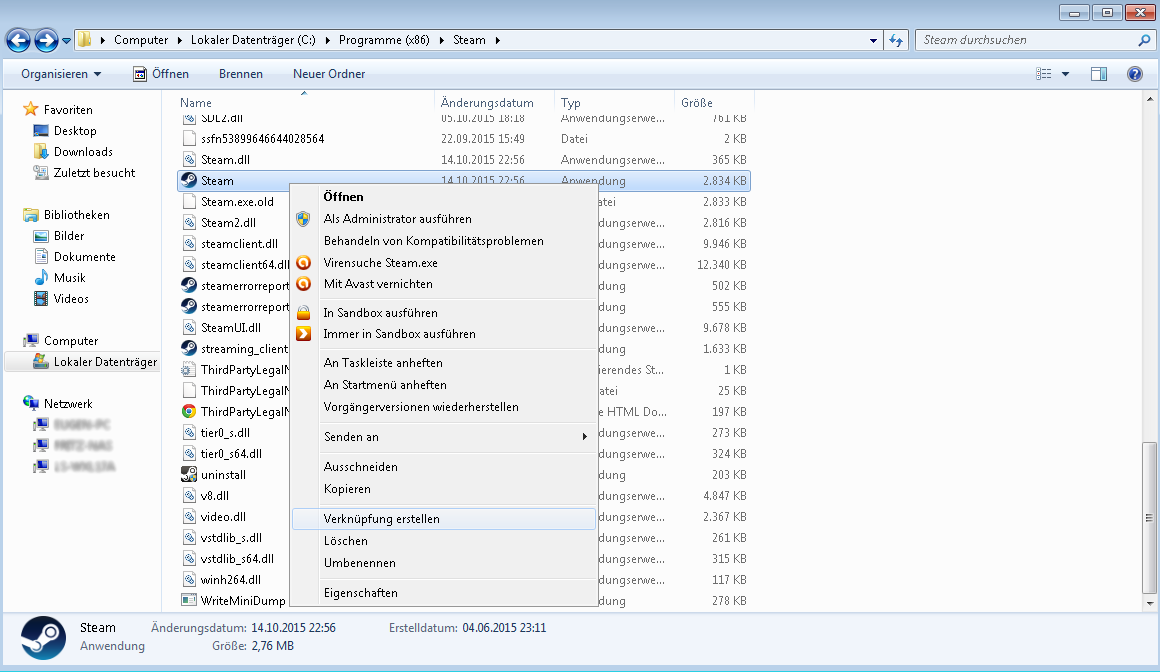This screenshot has width=1160, height=672.
Task: Toggle the preview pane icon
Action: point(1099,74)
